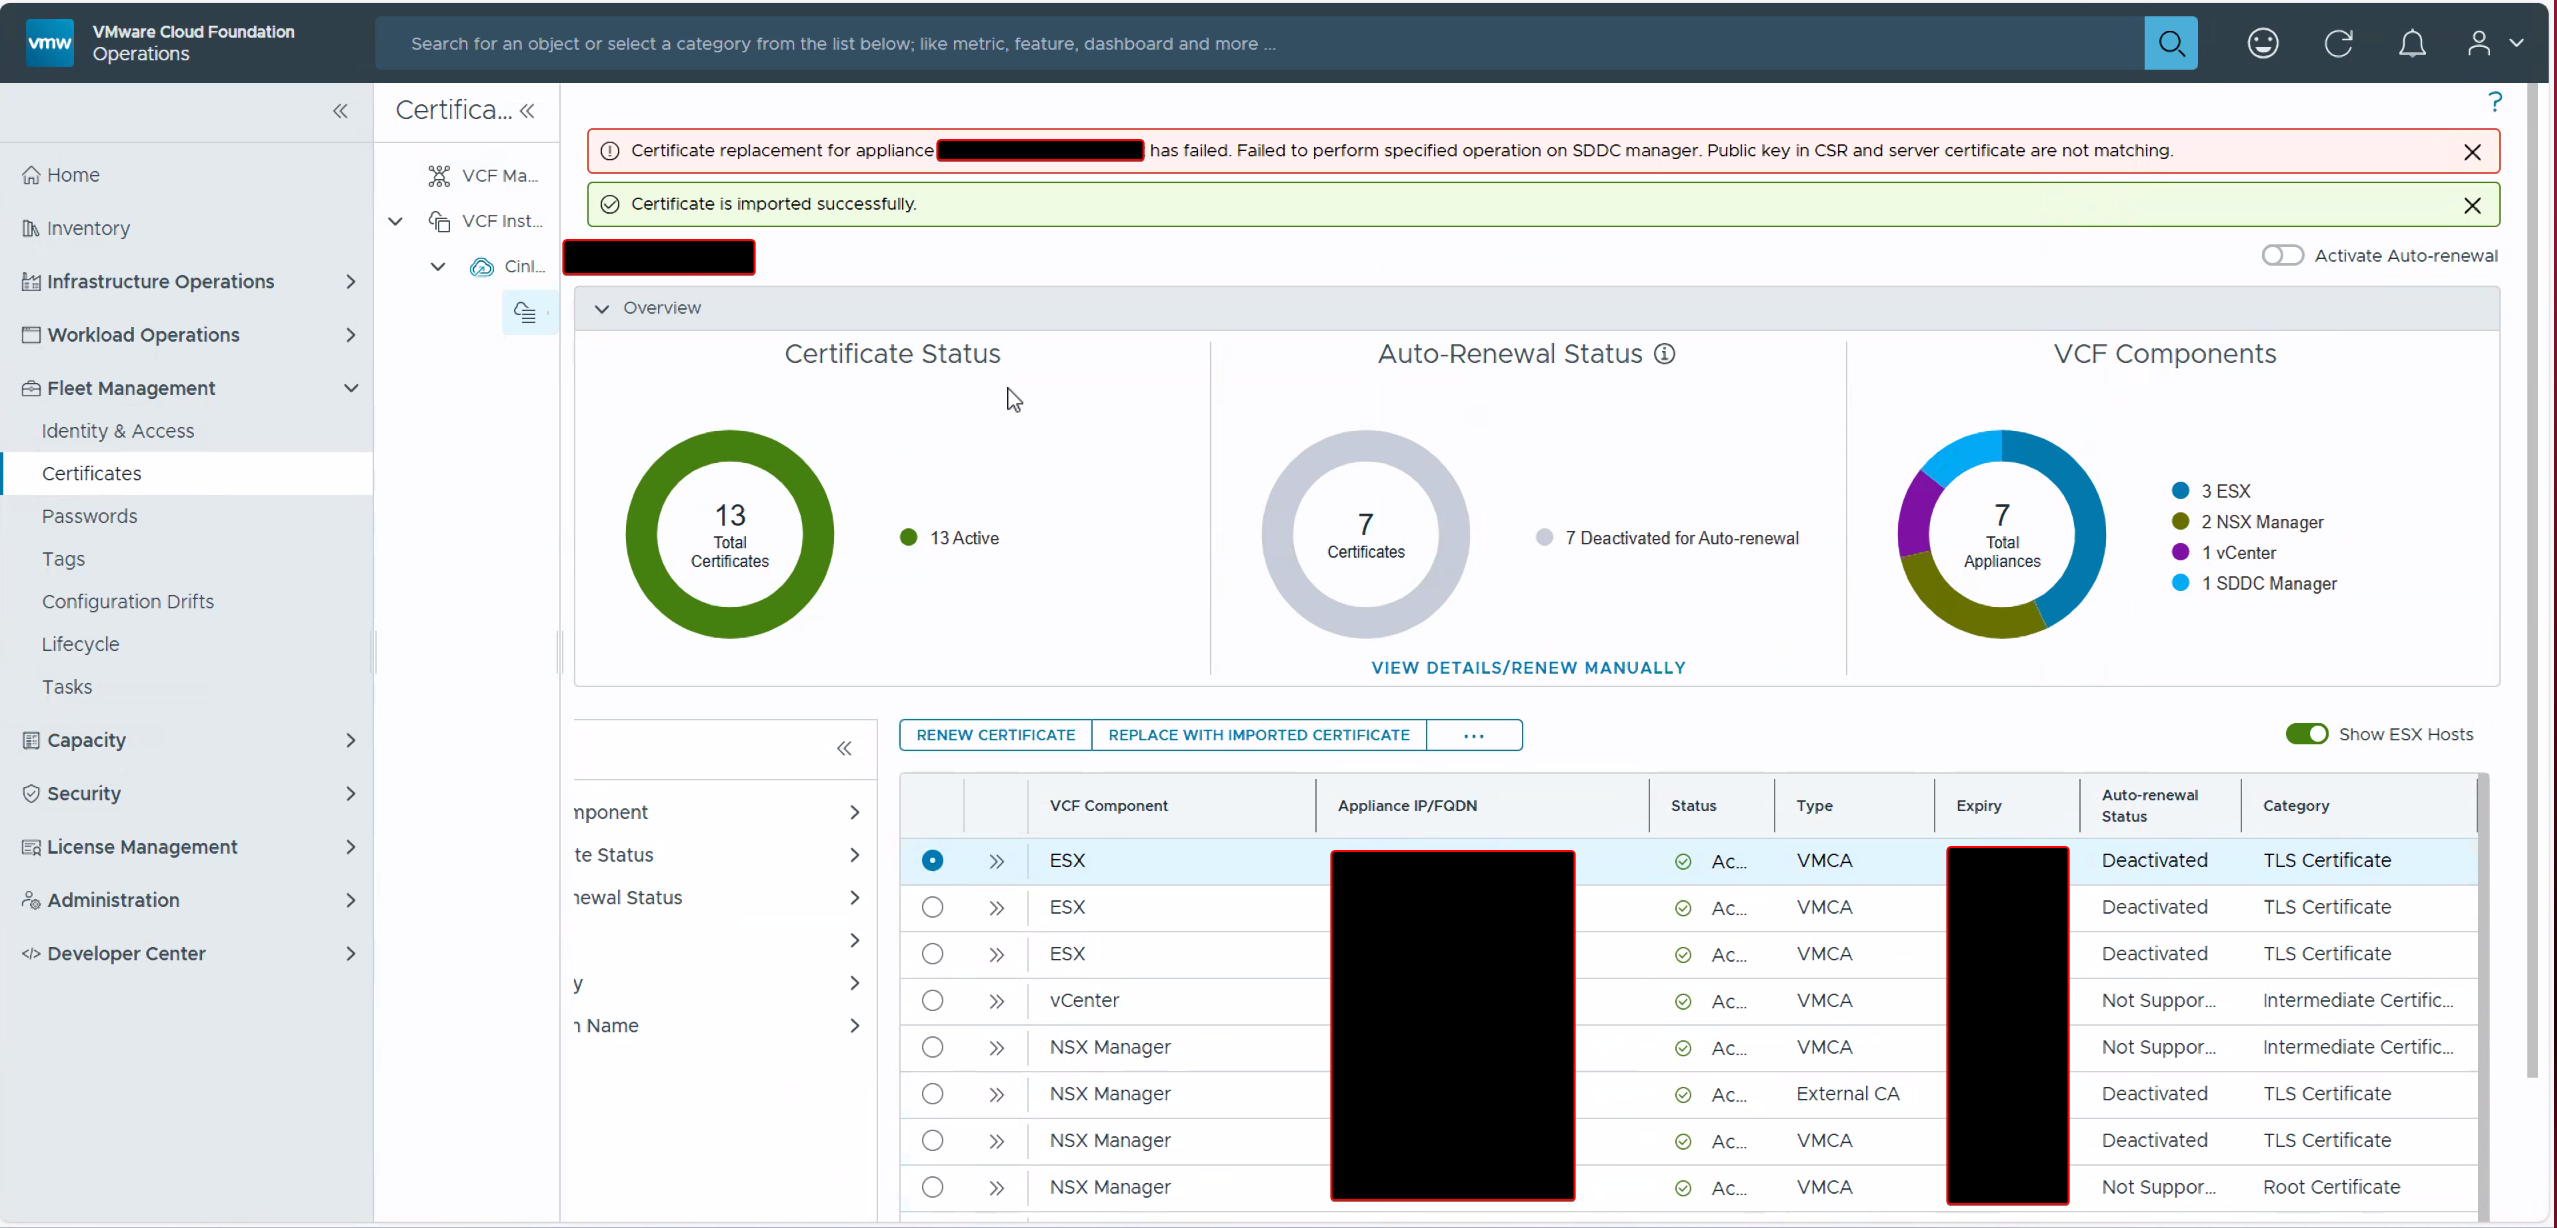The width and height of the screenshot is (2557, 1228).
Task: Collapse left navigation with double chevron
Action: [340, 111]
